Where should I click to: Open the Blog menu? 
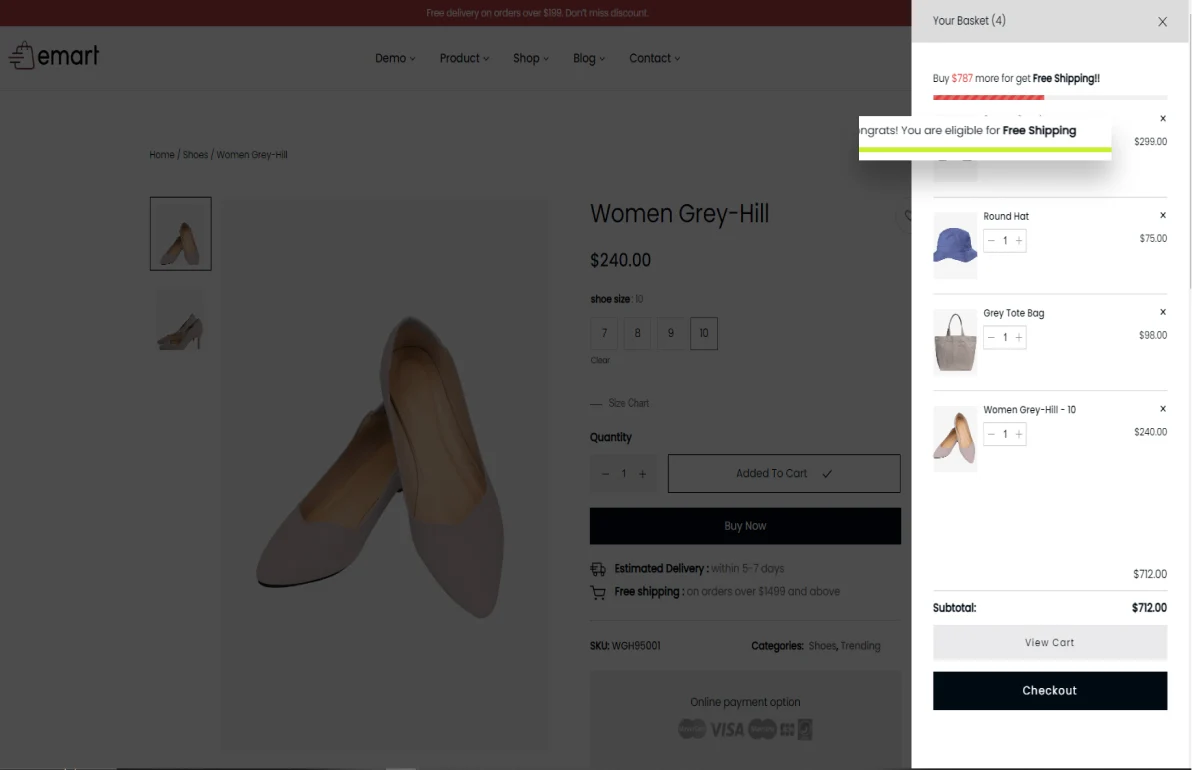pyautogui.click(x=589, y=58)
